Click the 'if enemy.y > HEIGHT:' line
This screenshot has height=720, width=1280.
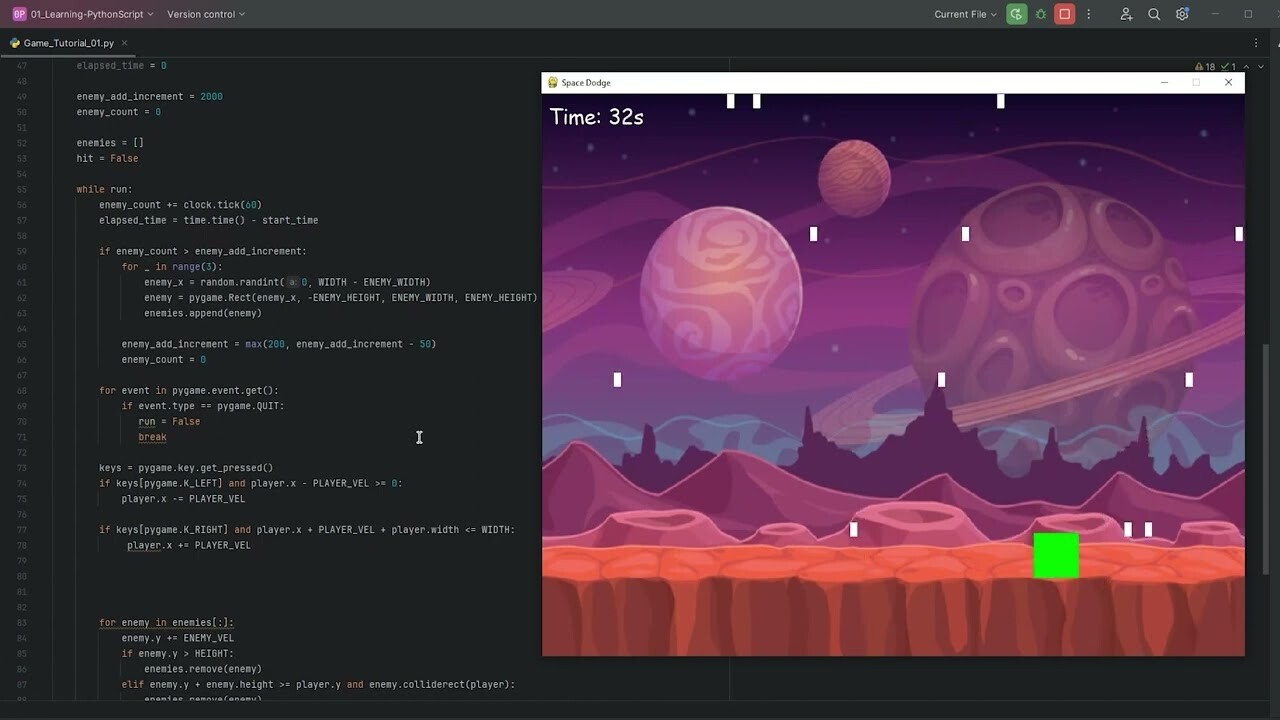pyautogui.click(x=178, y=654)
